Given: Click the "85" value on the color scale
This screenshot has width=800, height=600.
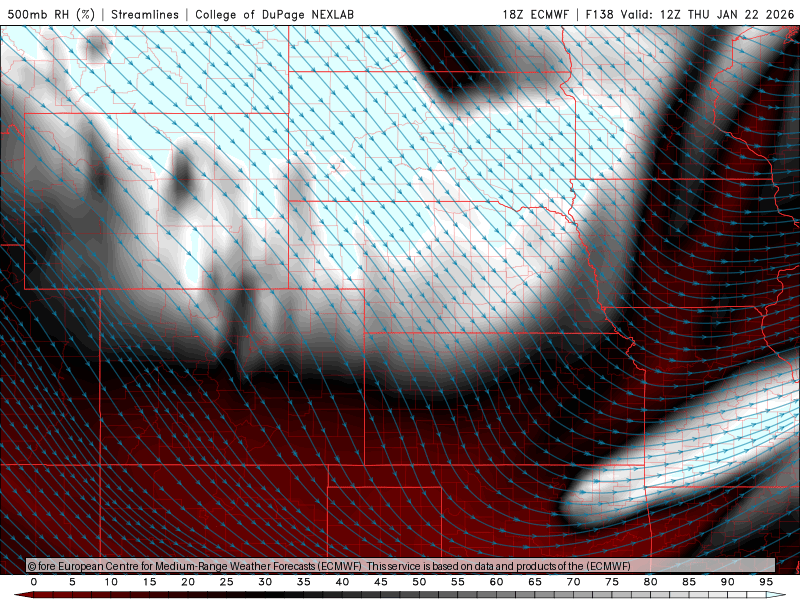Looking at the screenshot, I should pos(689,582).
